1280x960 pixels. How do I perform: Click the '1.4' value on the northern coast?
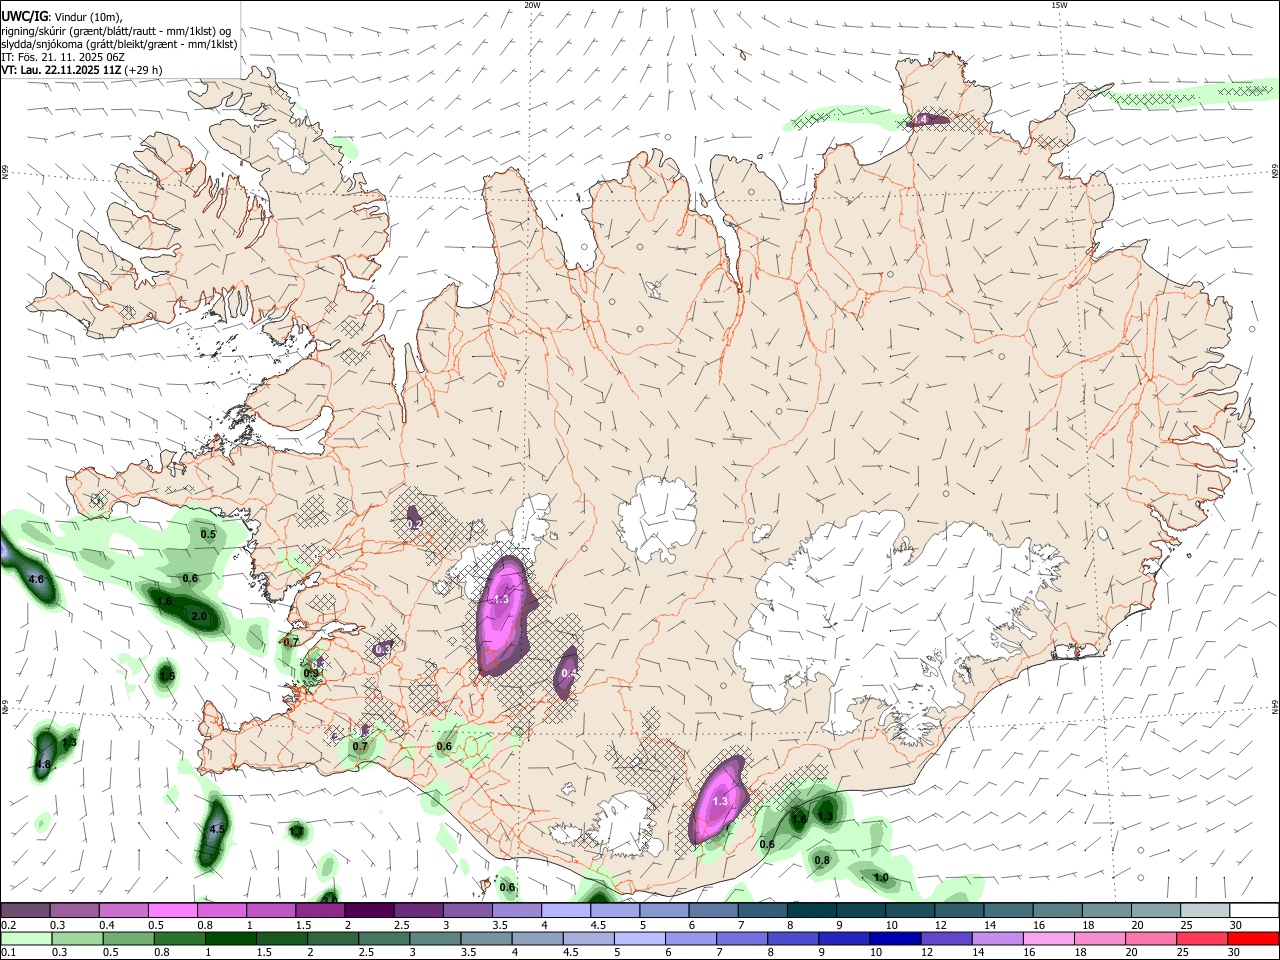point(921,119)
